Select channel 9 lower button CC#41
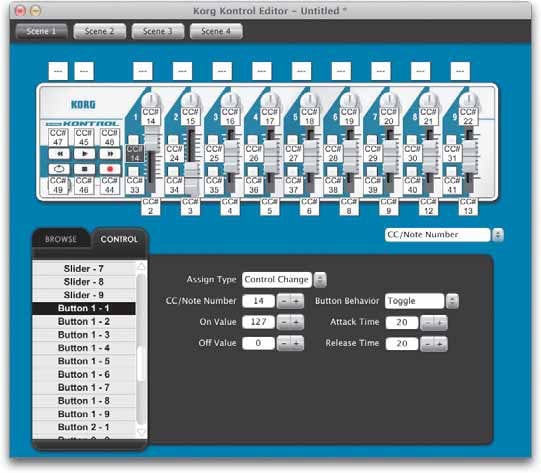Screen dimensions: 541x473 coord(452,185)
